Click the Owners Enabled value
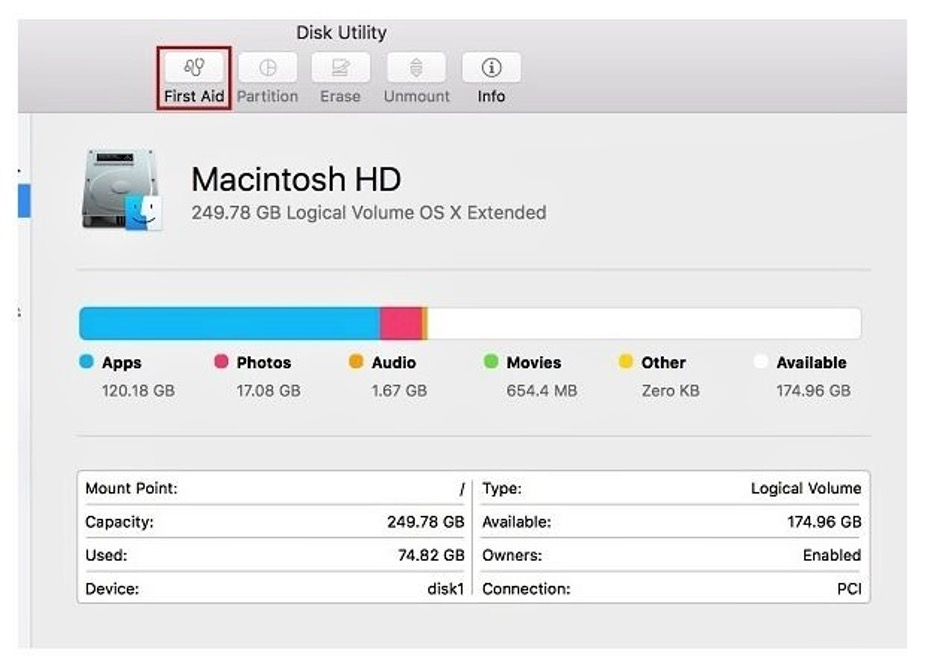Viewport: 926px width, 668px height. click(x=831, y=555)
